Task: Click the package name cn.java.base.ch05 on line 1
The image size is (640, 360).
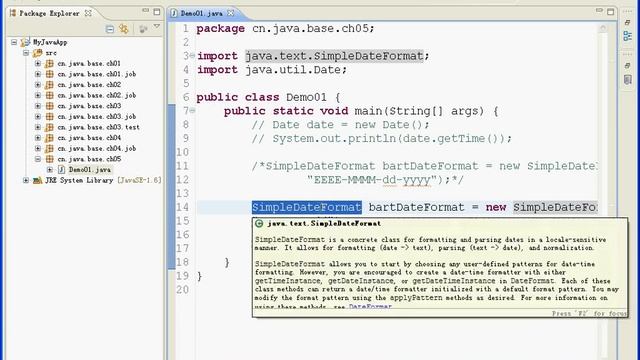Action: pos(310,29)
